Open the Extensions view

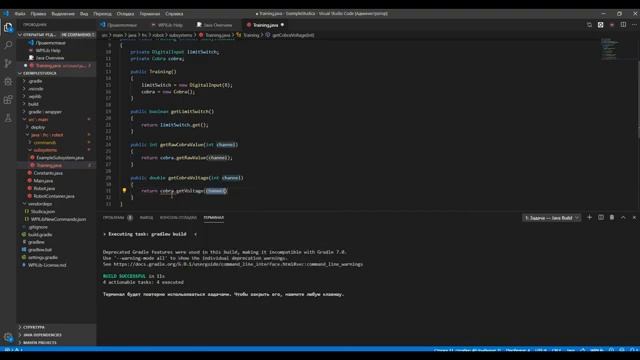8,100
